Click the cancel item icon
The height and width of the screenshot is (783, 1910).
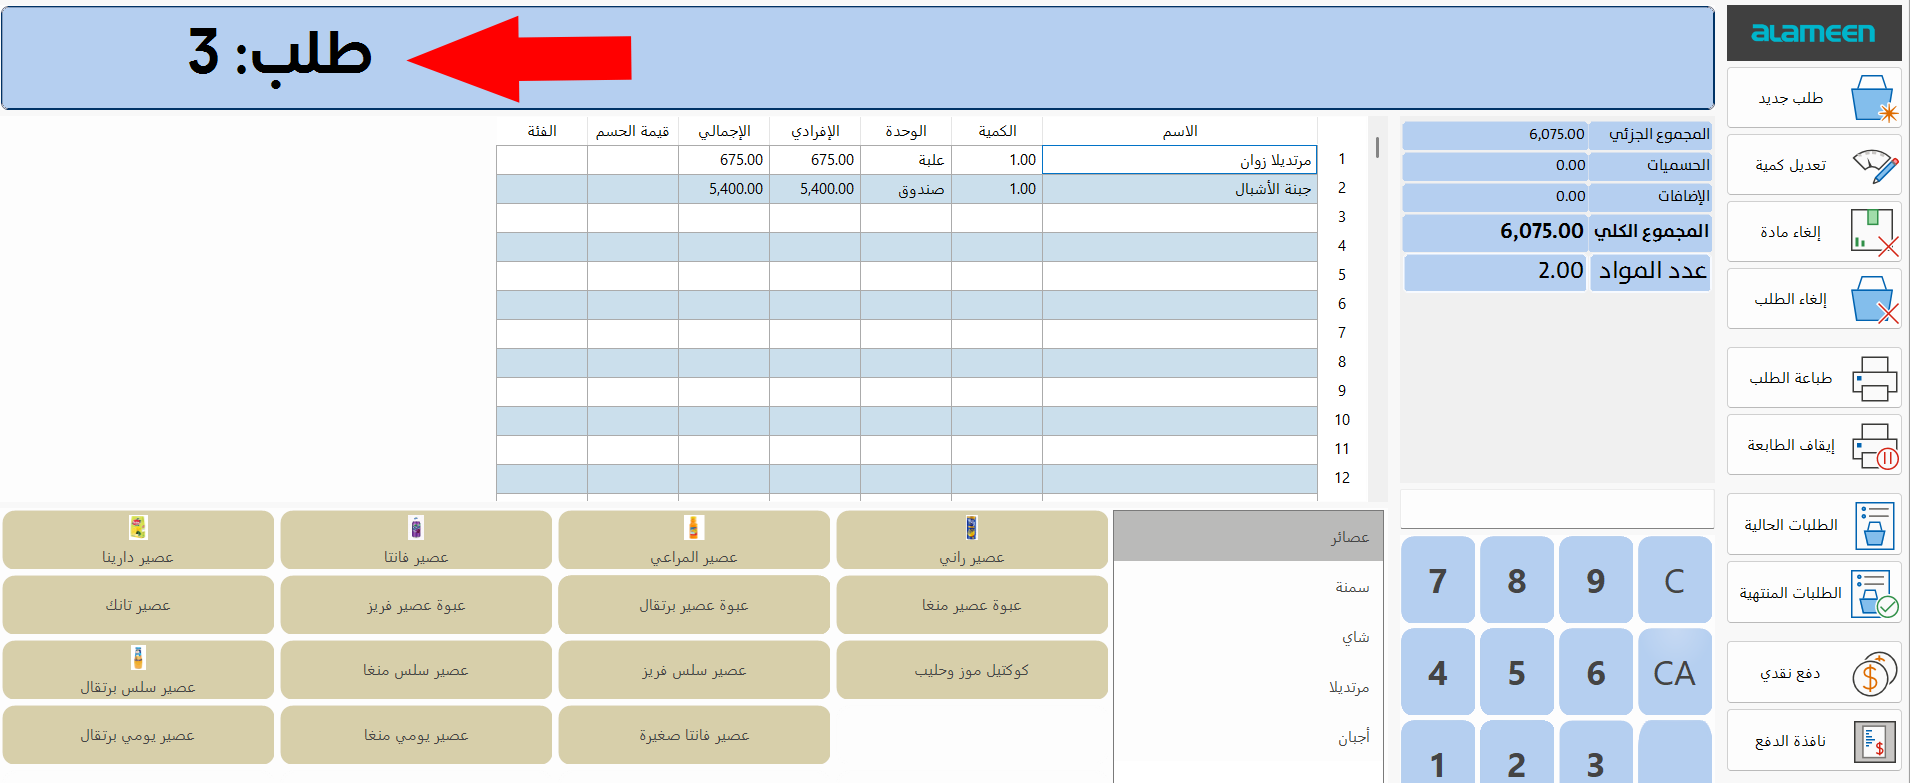[x=1874, y=232]
